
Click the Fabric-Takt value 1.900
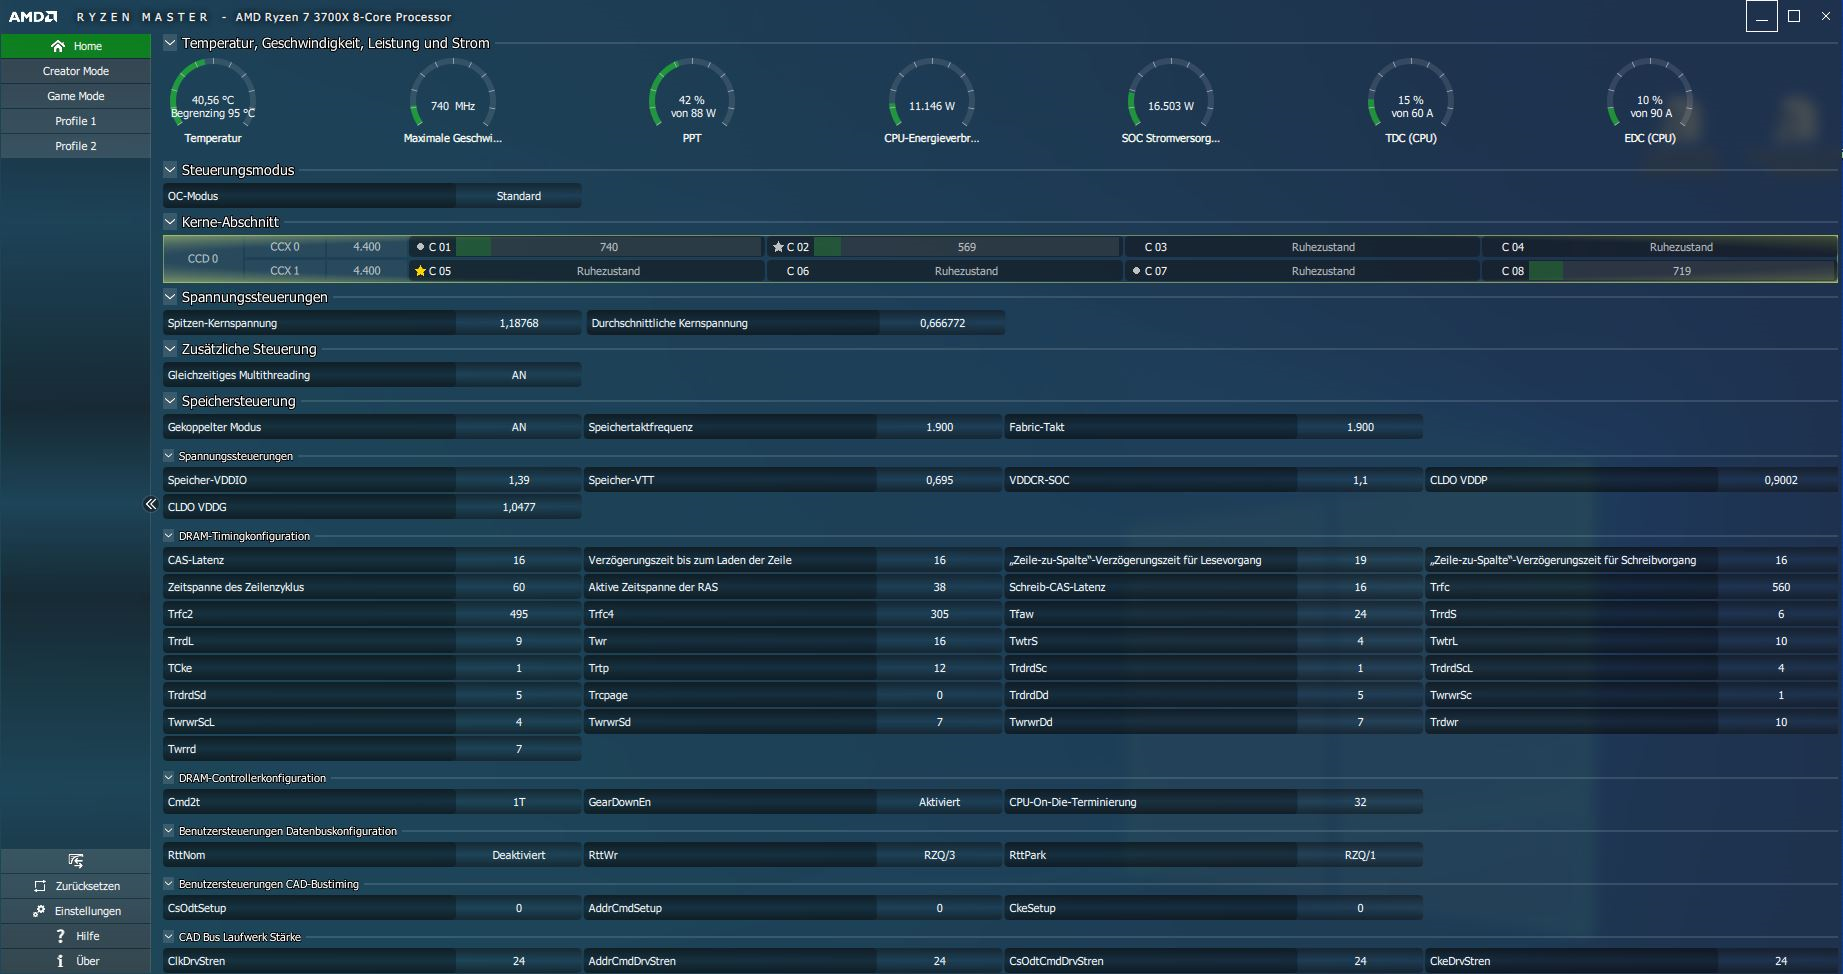pos(1360,427)
